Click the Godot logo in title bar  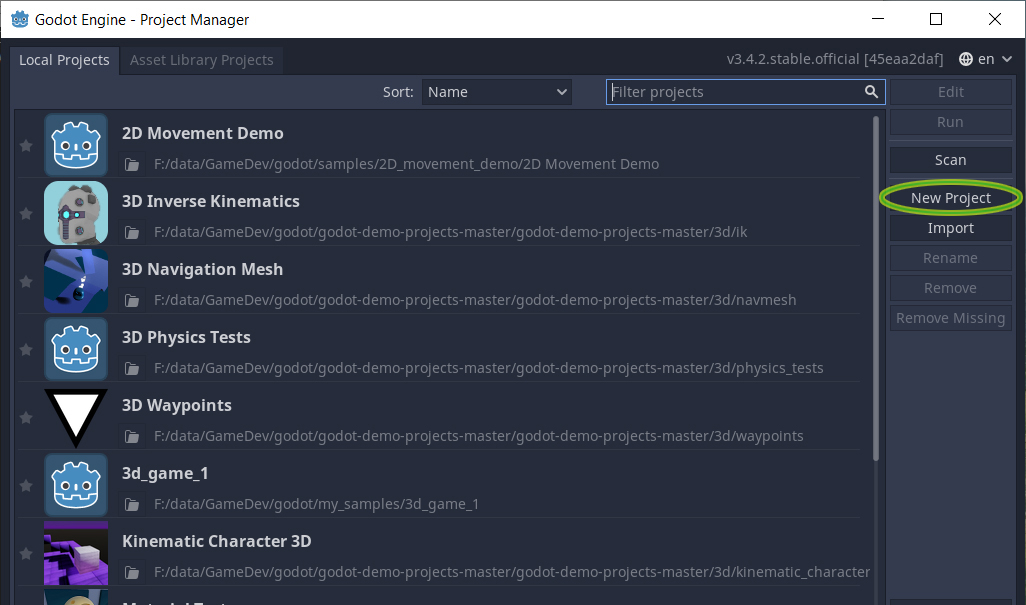point(20,20)
